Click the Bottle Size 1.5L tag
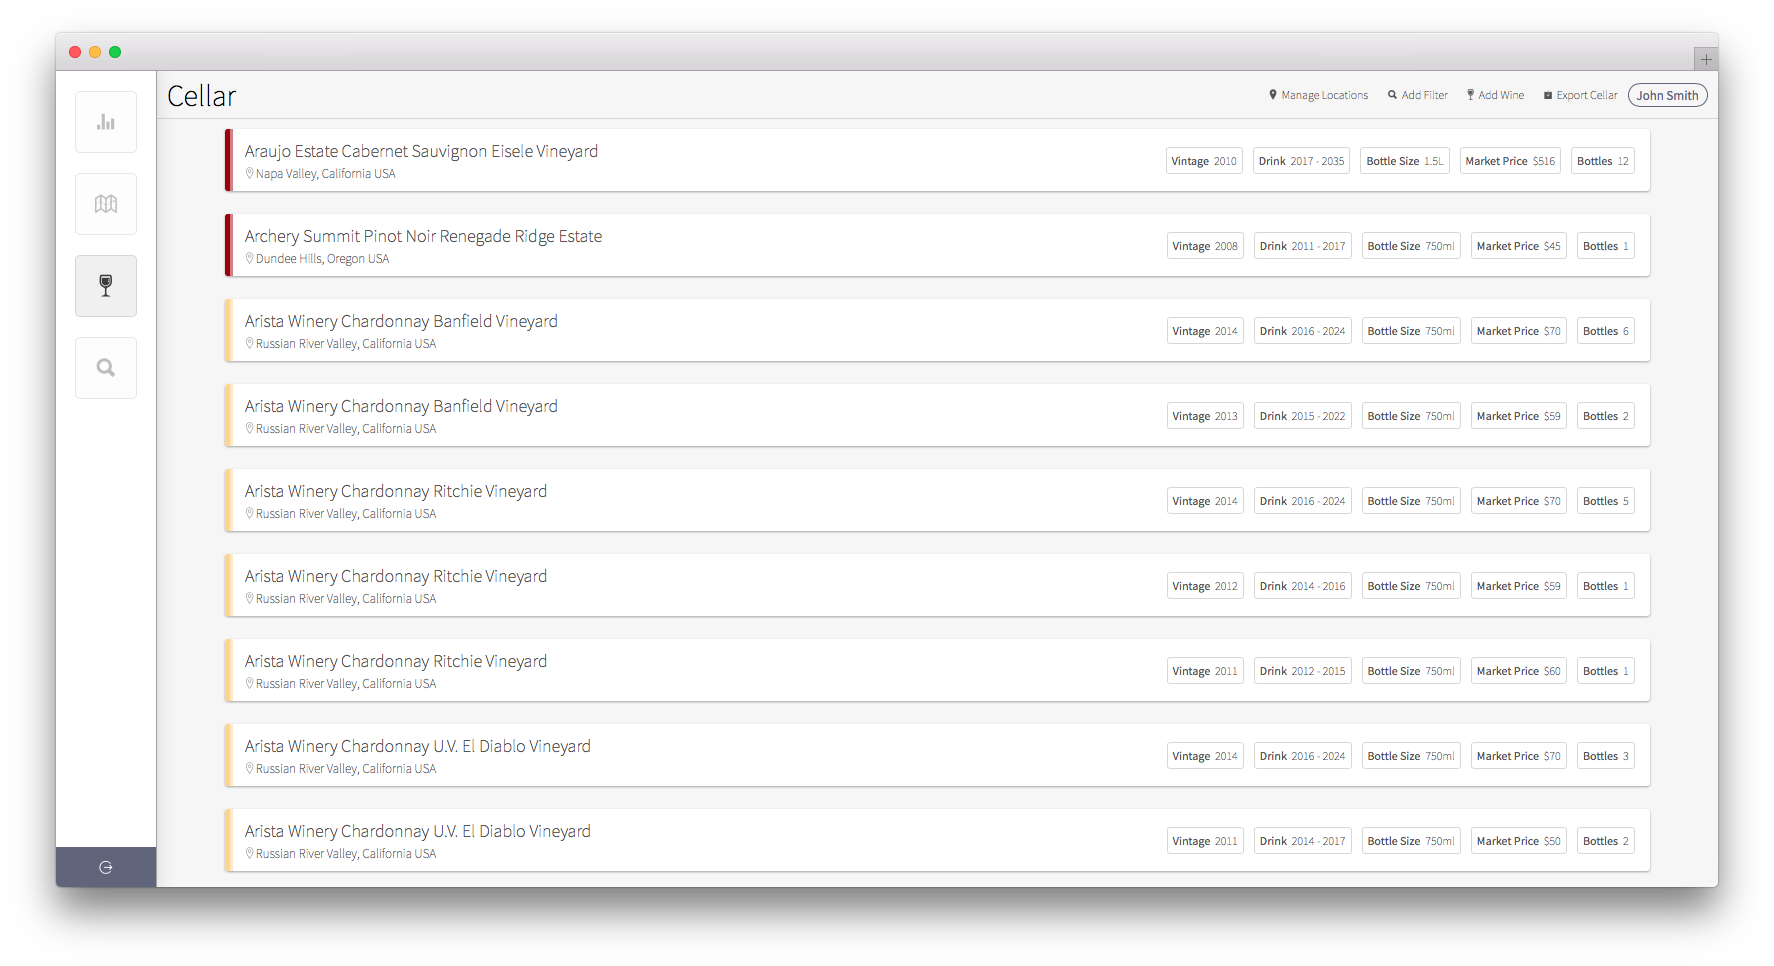 1405,161
